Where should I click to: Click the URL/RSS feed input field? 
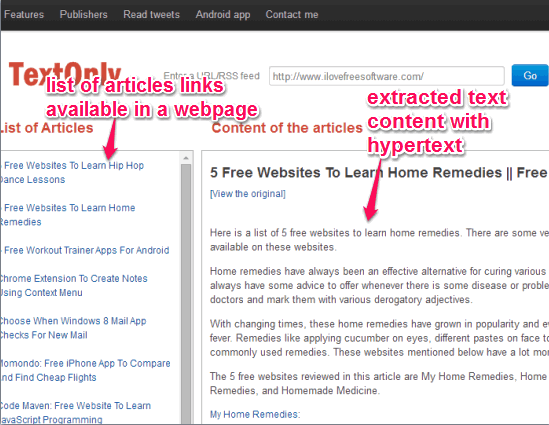(x=387, y=76)
